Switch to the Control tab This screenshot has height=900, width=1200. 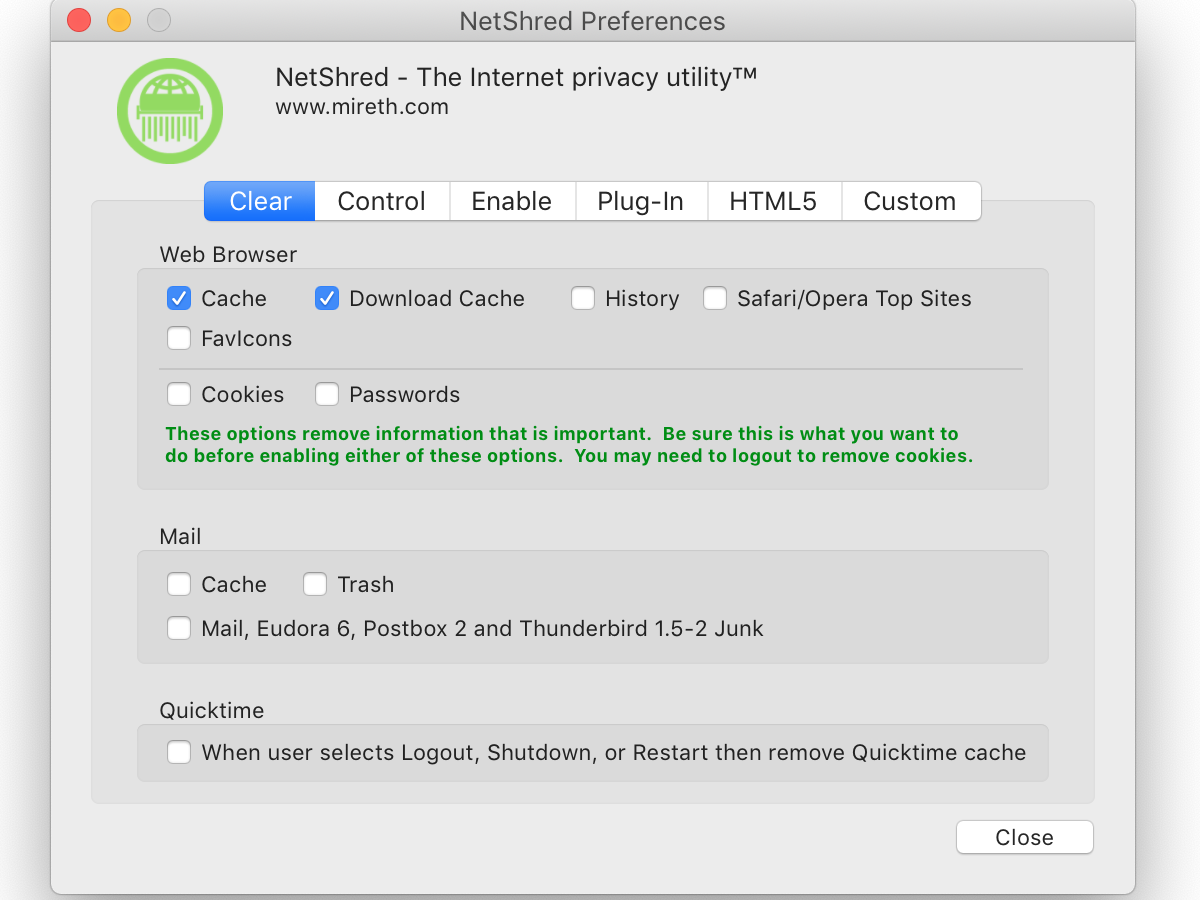click(x=381, y=201)
